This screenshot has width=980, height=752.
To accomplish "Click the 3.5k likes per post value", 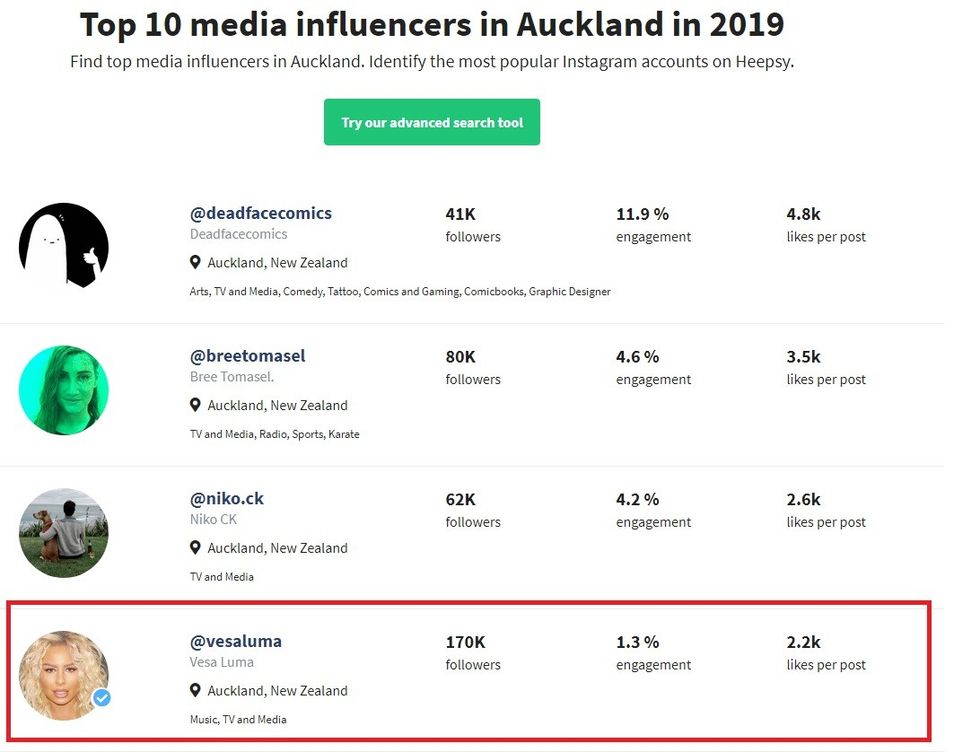I will (804, 356).
